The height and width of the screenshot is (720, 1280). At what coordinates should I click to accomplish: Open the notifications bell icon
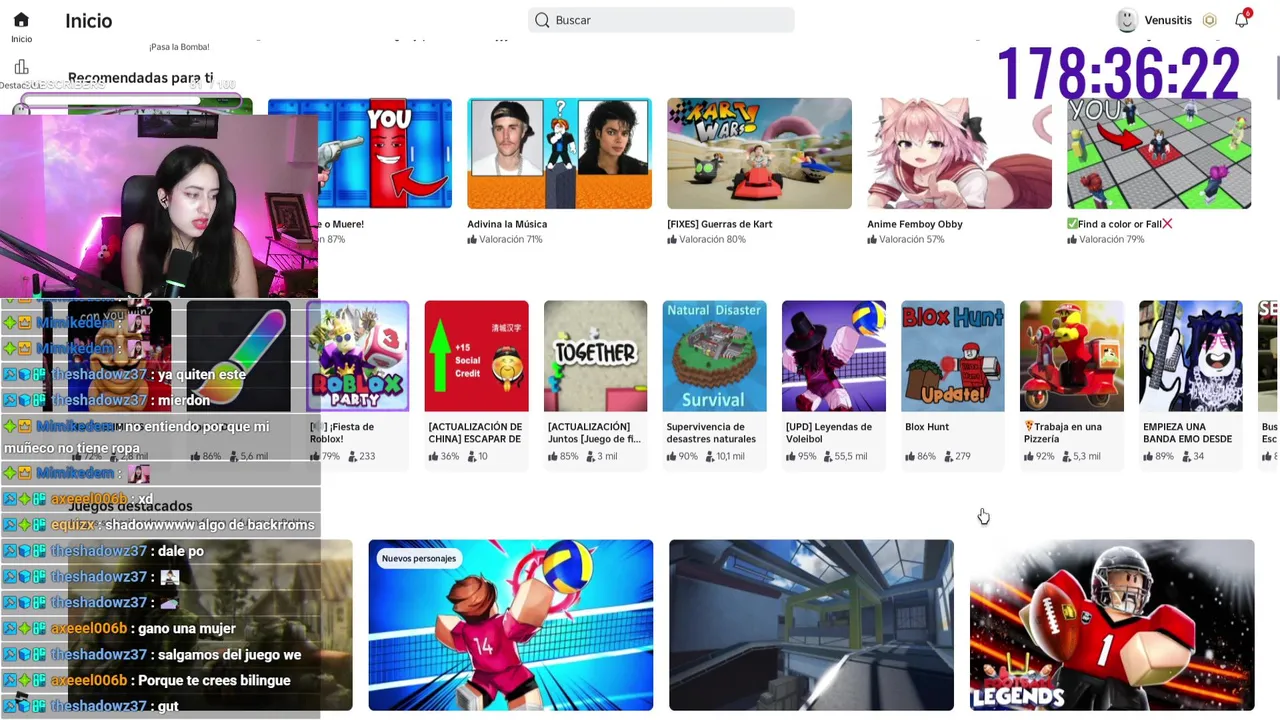1241,20
